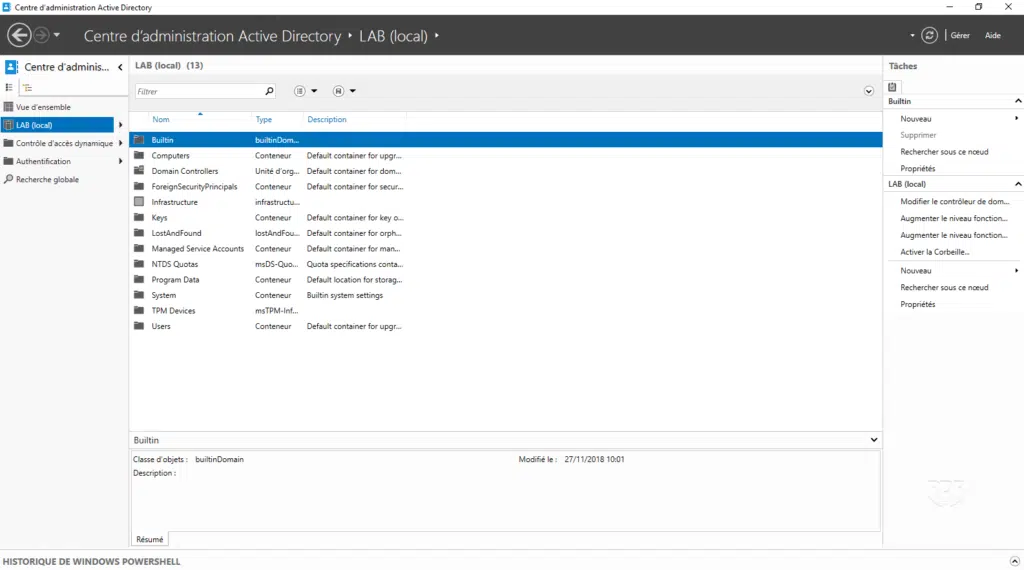Select the LostAndFound folder icon
The width and height of the screenshot is (1024, 570).
tap(139, 233)
